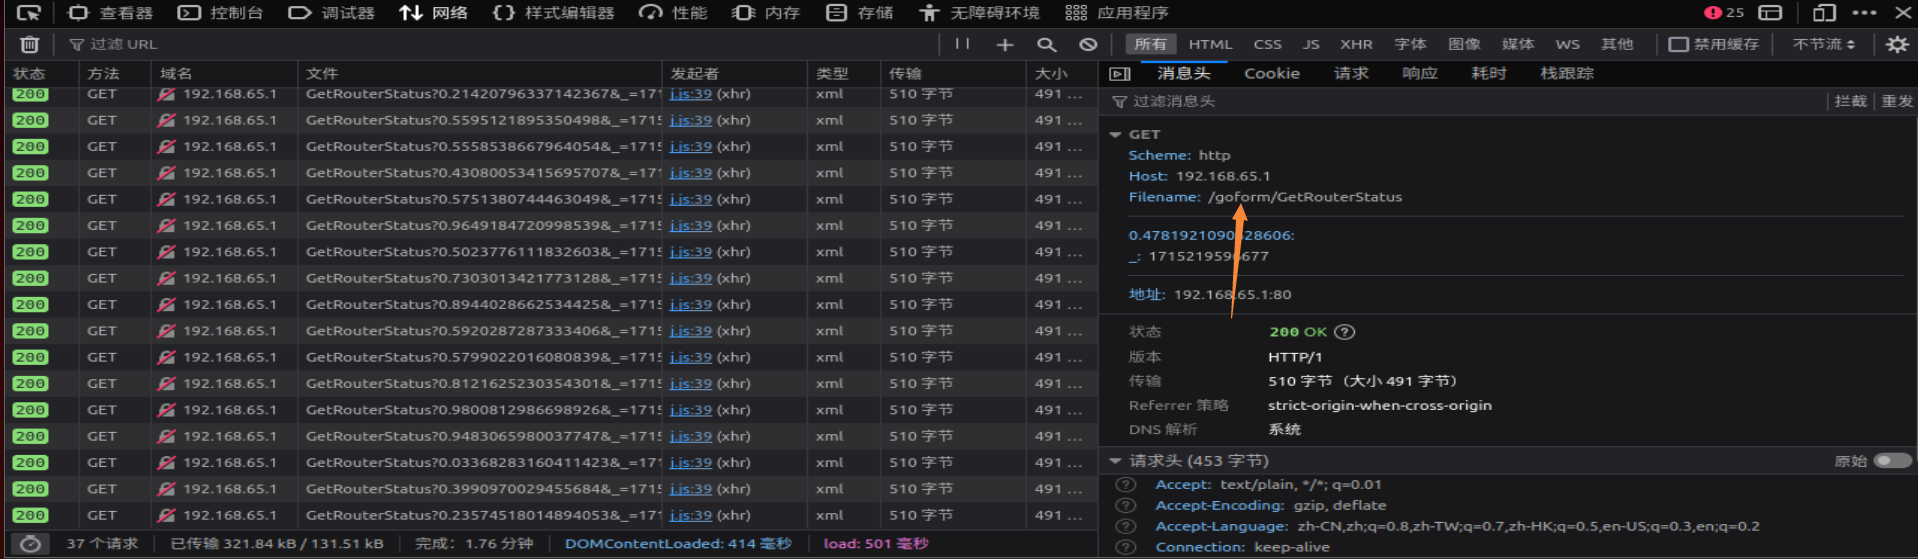Open the network search magnifier
The height and width of the screenshot is (559, 1918).
(x=1046, y=44)
